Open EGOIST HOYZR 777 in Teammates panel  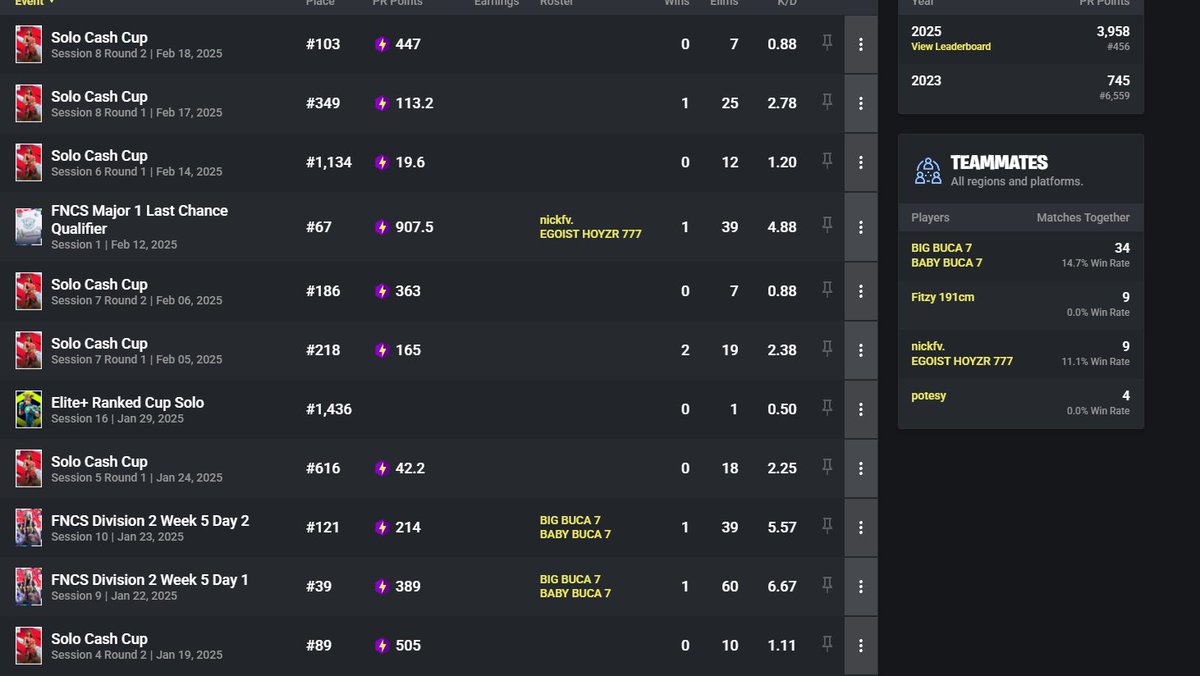(962, 361)
